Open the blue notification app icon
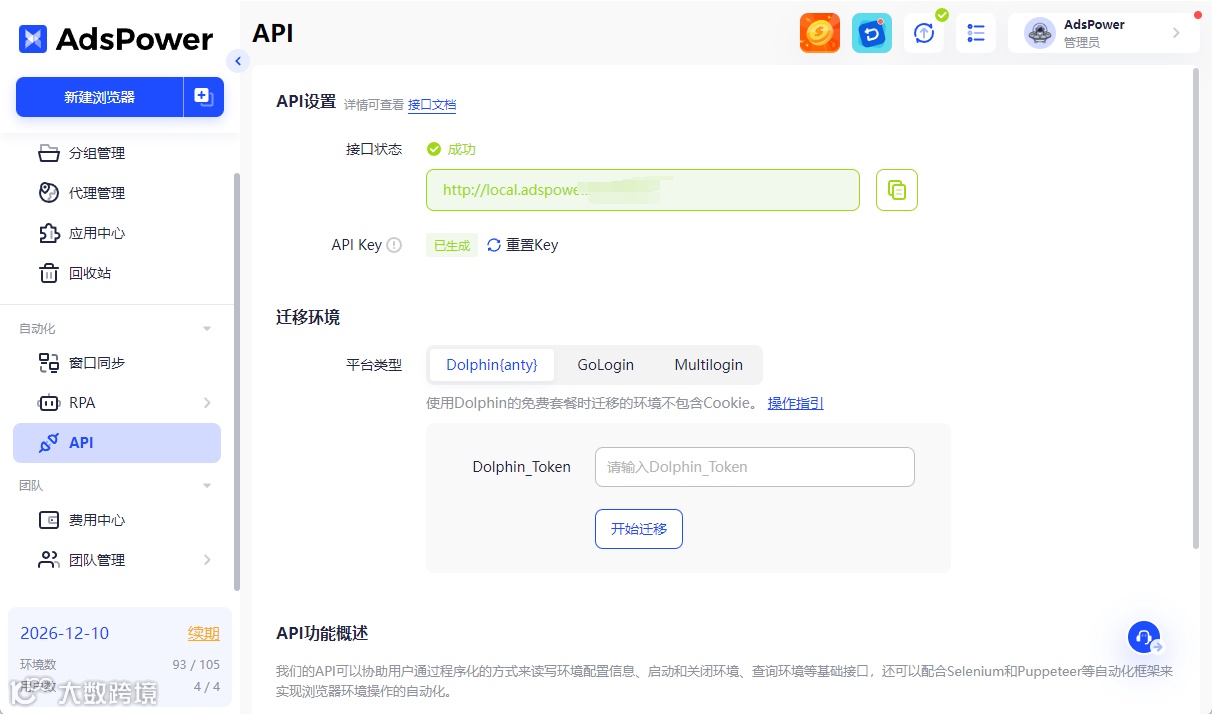This screenshot has width=1212, height=714. 872,33
